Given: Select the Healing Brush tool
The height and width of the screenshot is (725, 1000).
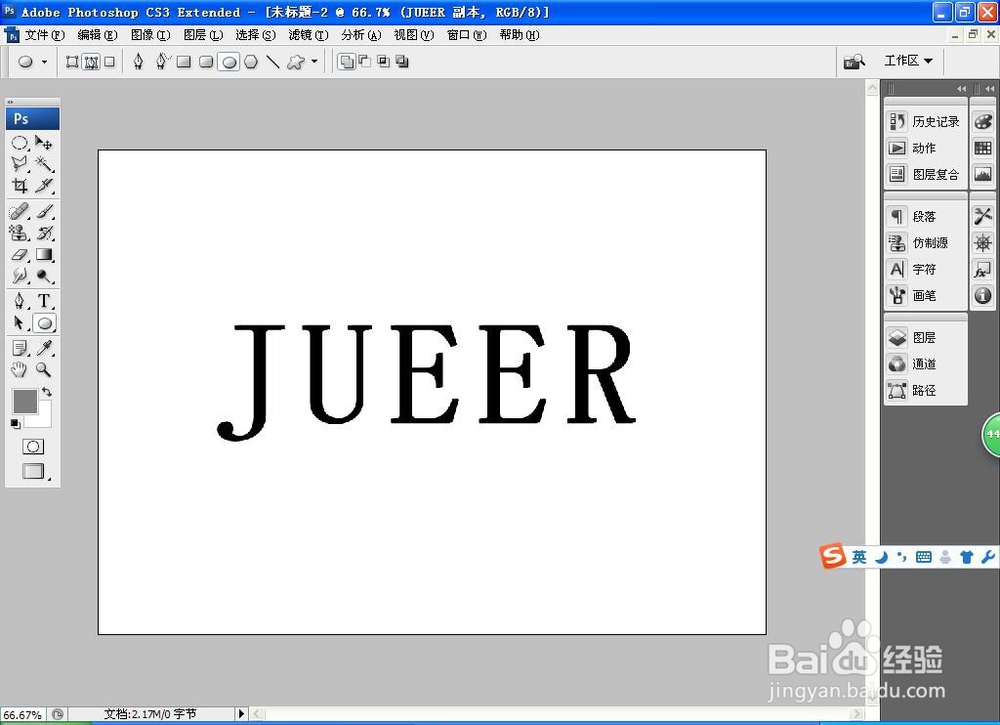Looking at the screenshot, I should point(19,211).
